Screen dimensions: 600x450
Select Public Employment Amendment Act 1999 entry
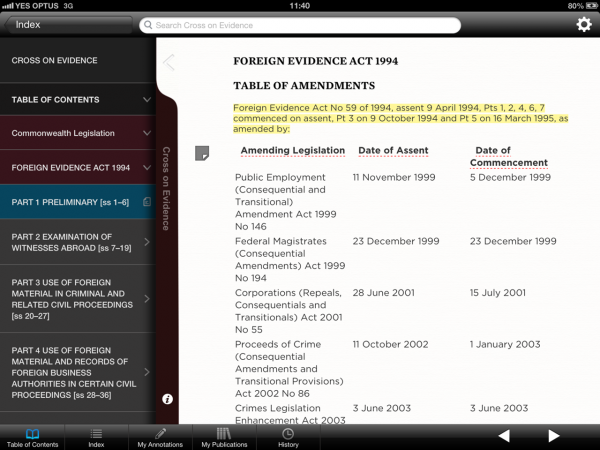tap(285, 202)
